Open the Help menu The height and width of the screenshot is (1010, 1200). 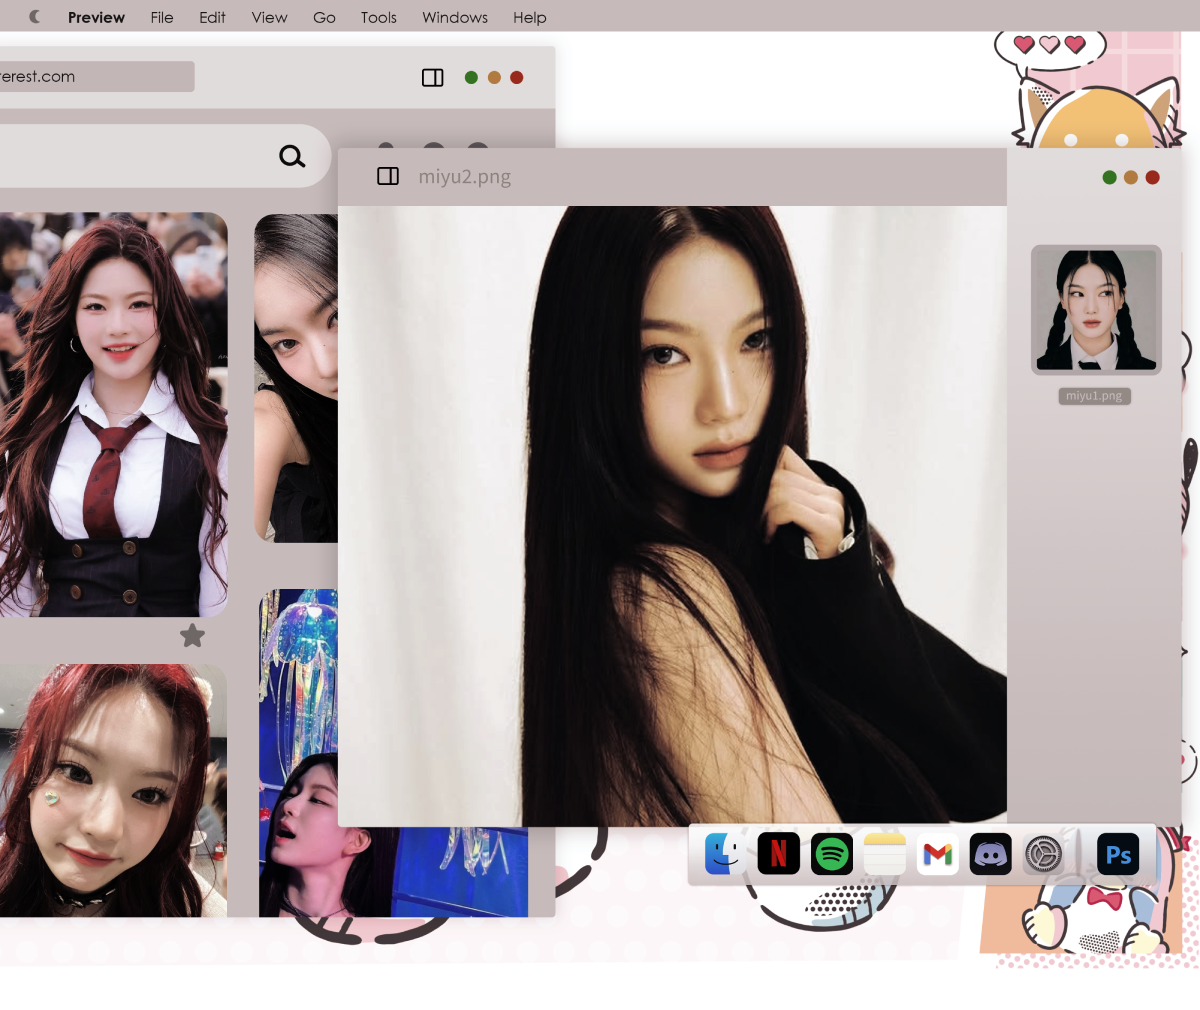[x=530, y=17]
